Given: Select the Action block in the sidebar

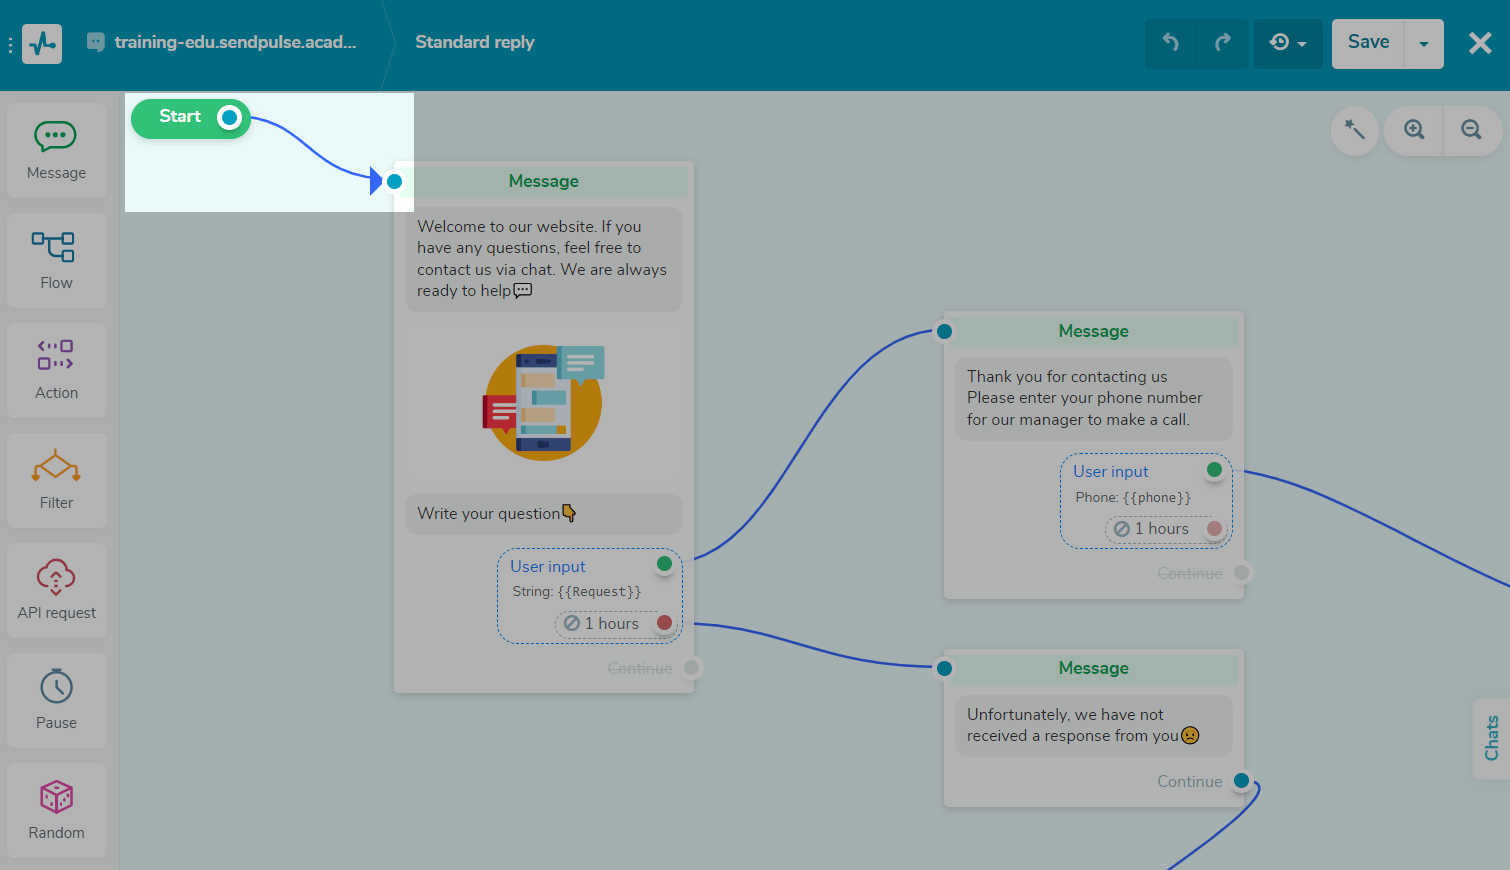Looking at the screenshot, I should tap(56, 370).
